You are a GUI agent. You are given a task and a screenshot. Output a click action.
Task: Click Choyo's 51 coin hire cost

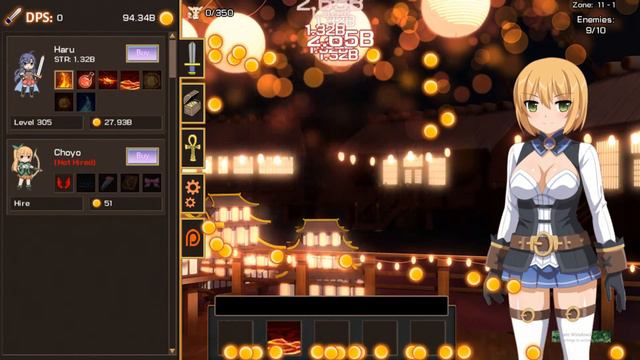[125, 203]
